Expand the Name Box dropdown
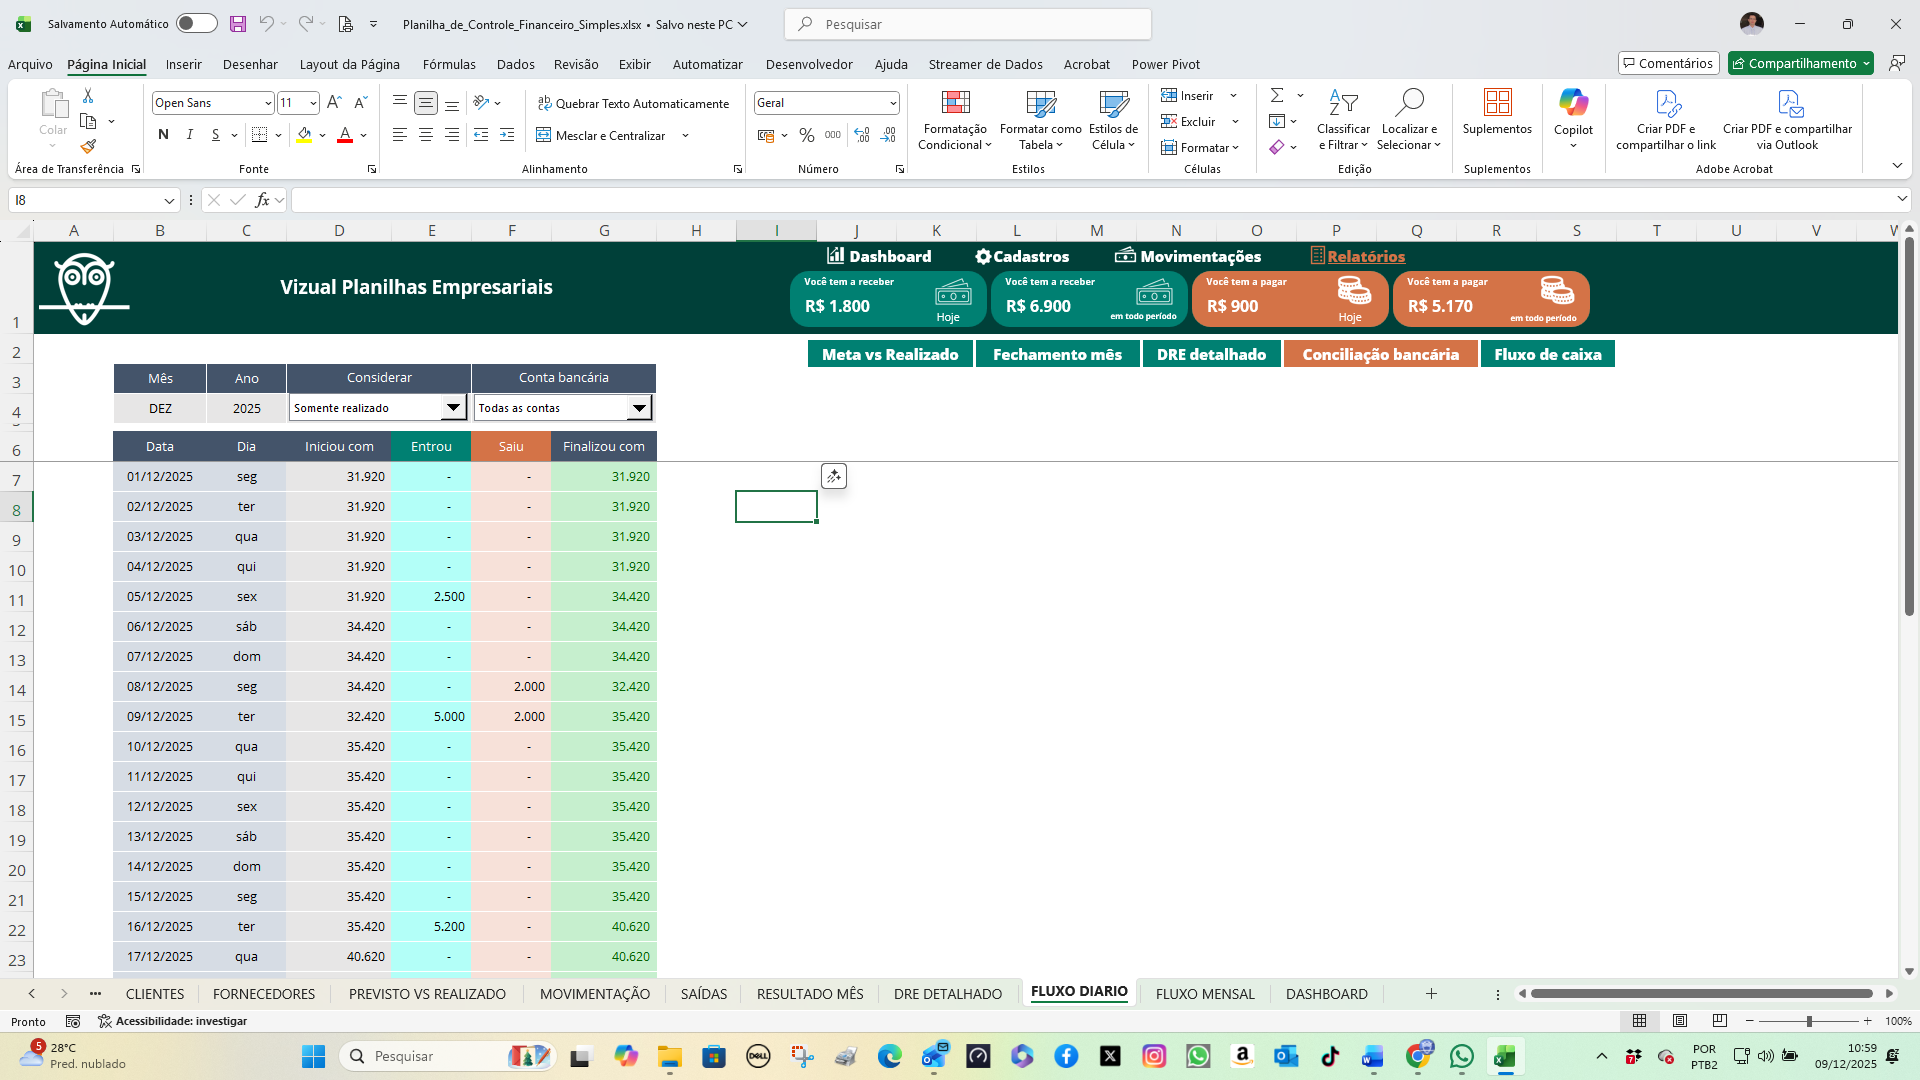The image size is (1920, 1080). click(x=169, y=200)
